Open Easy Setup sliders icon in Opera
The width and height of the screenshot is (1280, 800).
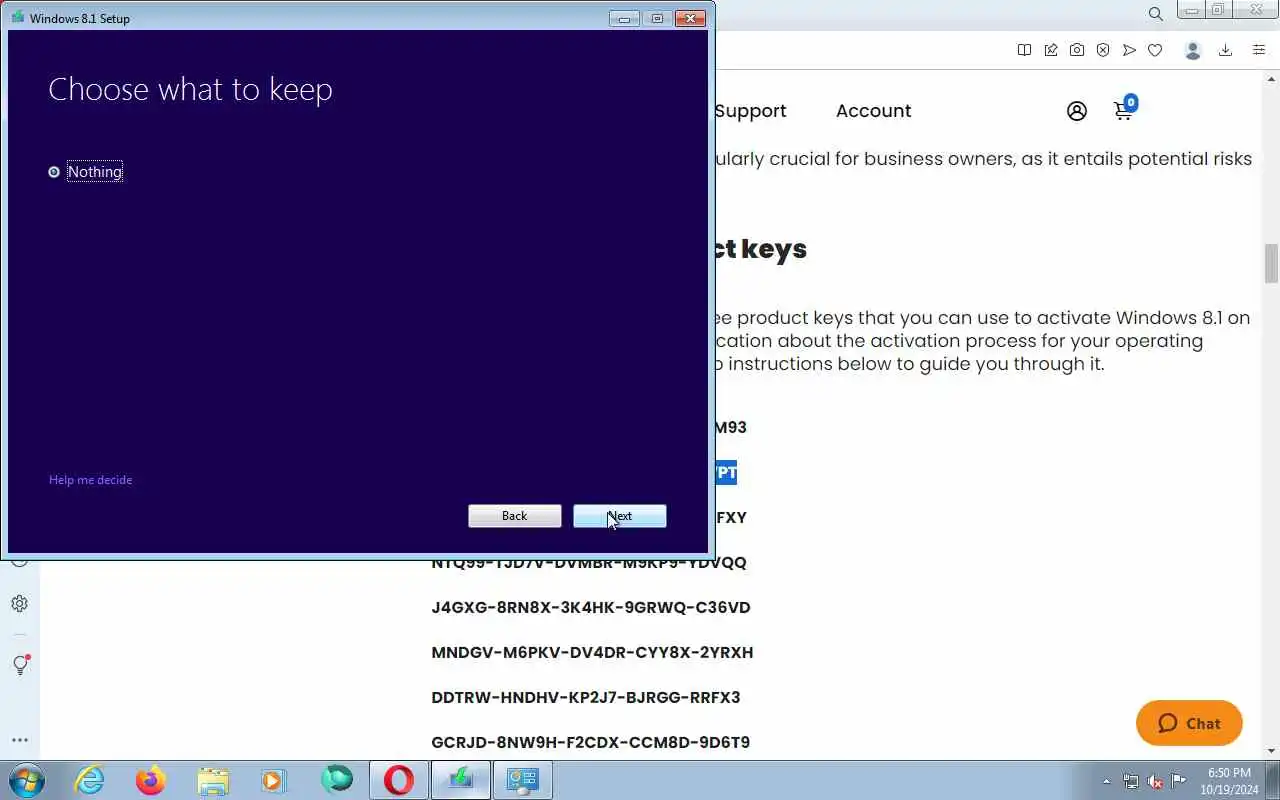pyautogui.click(x=1259, y=50)
